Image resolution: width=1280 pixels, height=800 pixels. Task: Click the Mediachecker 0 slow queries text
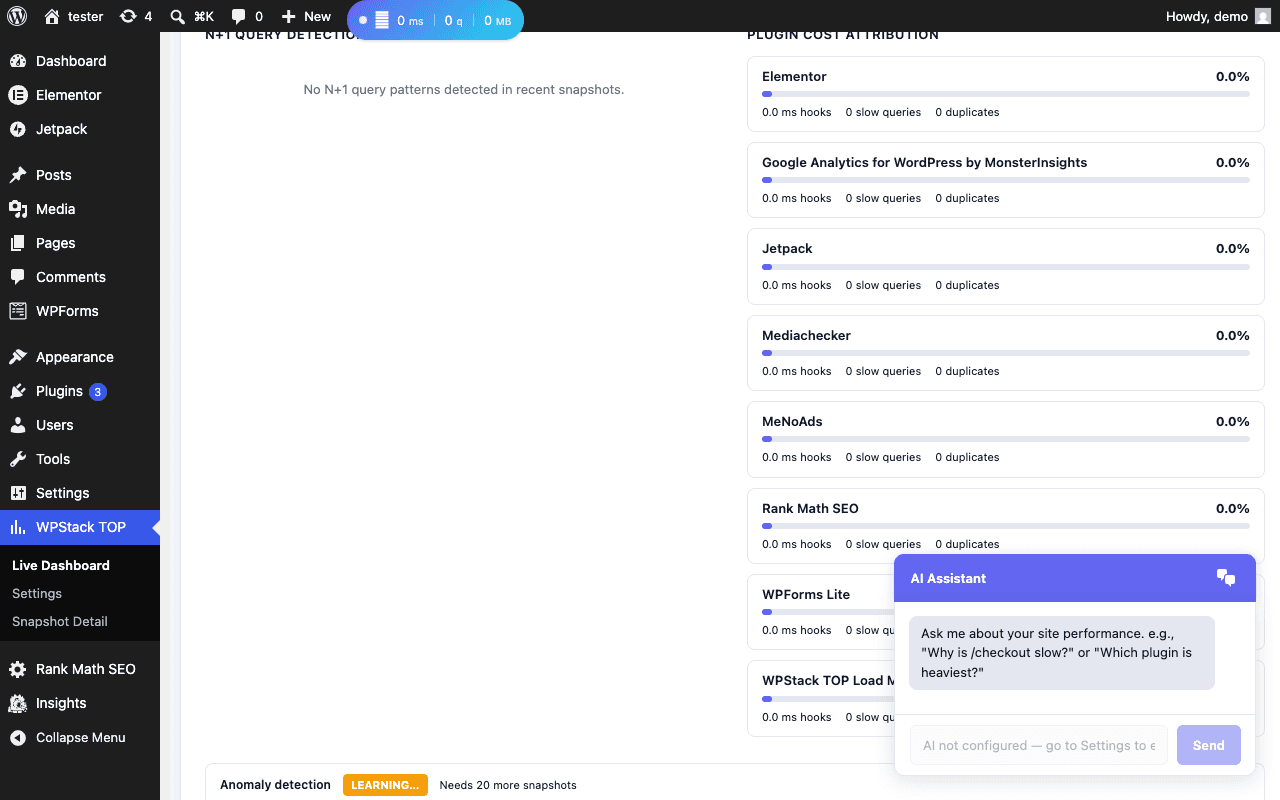point(883,371)
